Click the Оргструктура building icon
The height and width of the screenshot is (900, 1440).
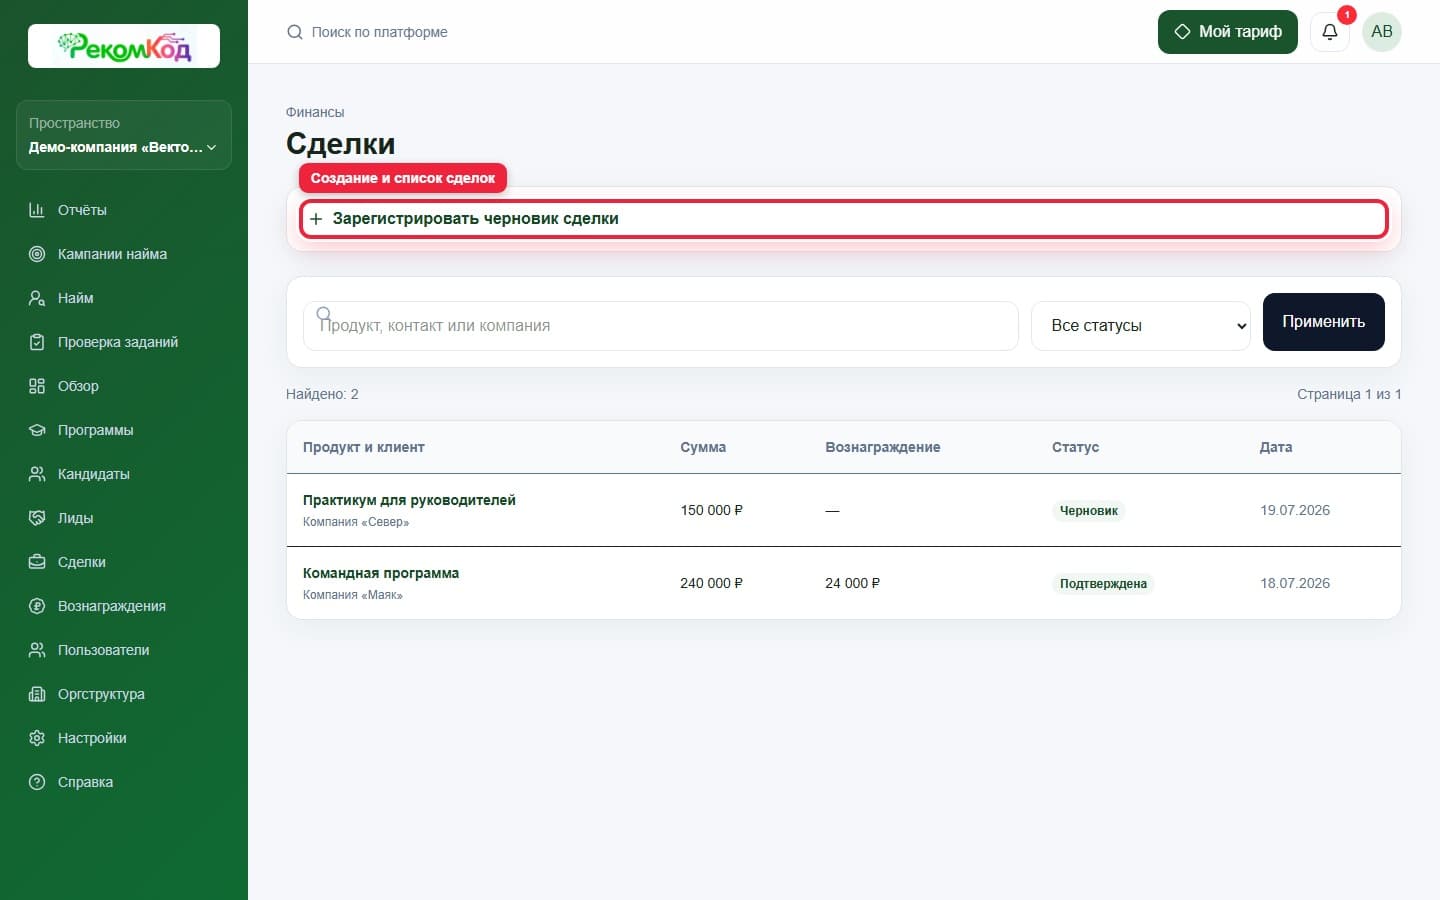coord(37,694)
